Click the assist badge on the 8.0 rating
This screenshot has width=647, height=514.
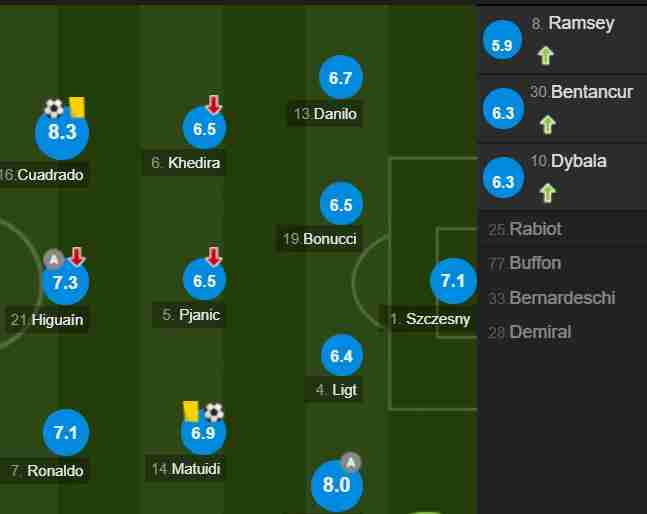pyautogui.click(x=350, y=462)
